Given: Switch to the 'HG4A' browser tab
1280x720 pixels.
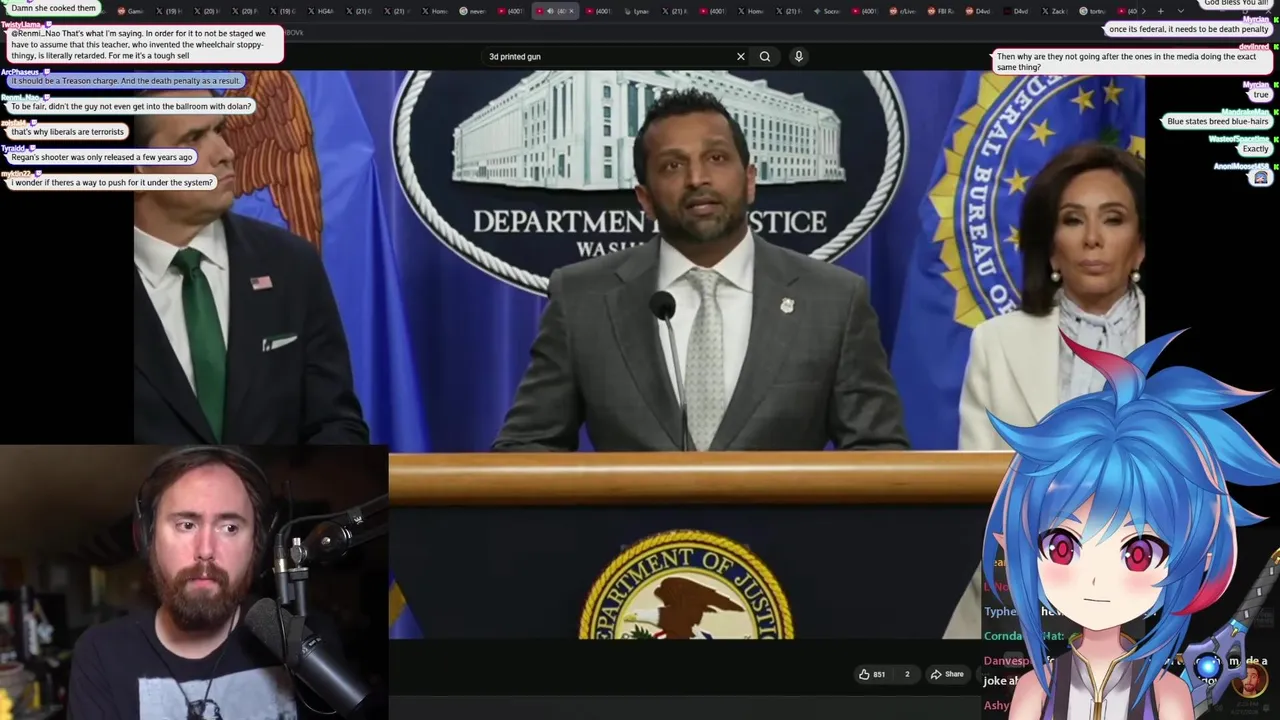Looking at the screenshot, I should coord(321,11).
